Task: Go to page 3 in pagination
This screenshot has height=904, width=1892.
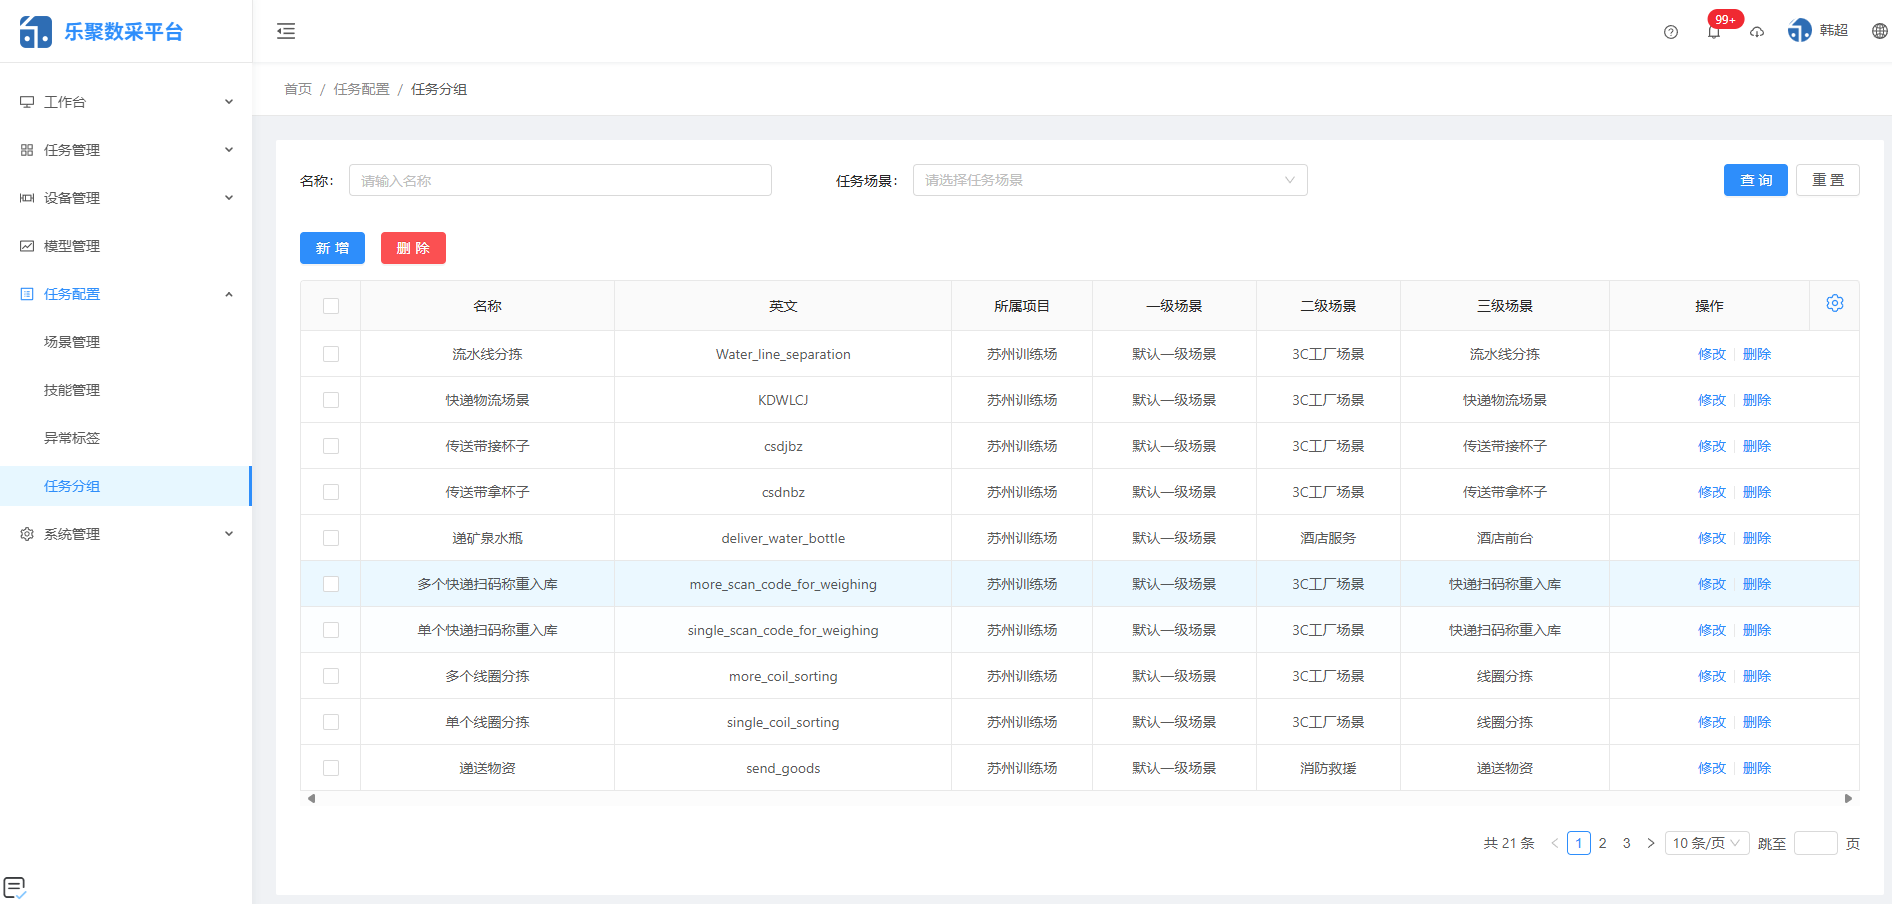Action: coord(1627,843)
